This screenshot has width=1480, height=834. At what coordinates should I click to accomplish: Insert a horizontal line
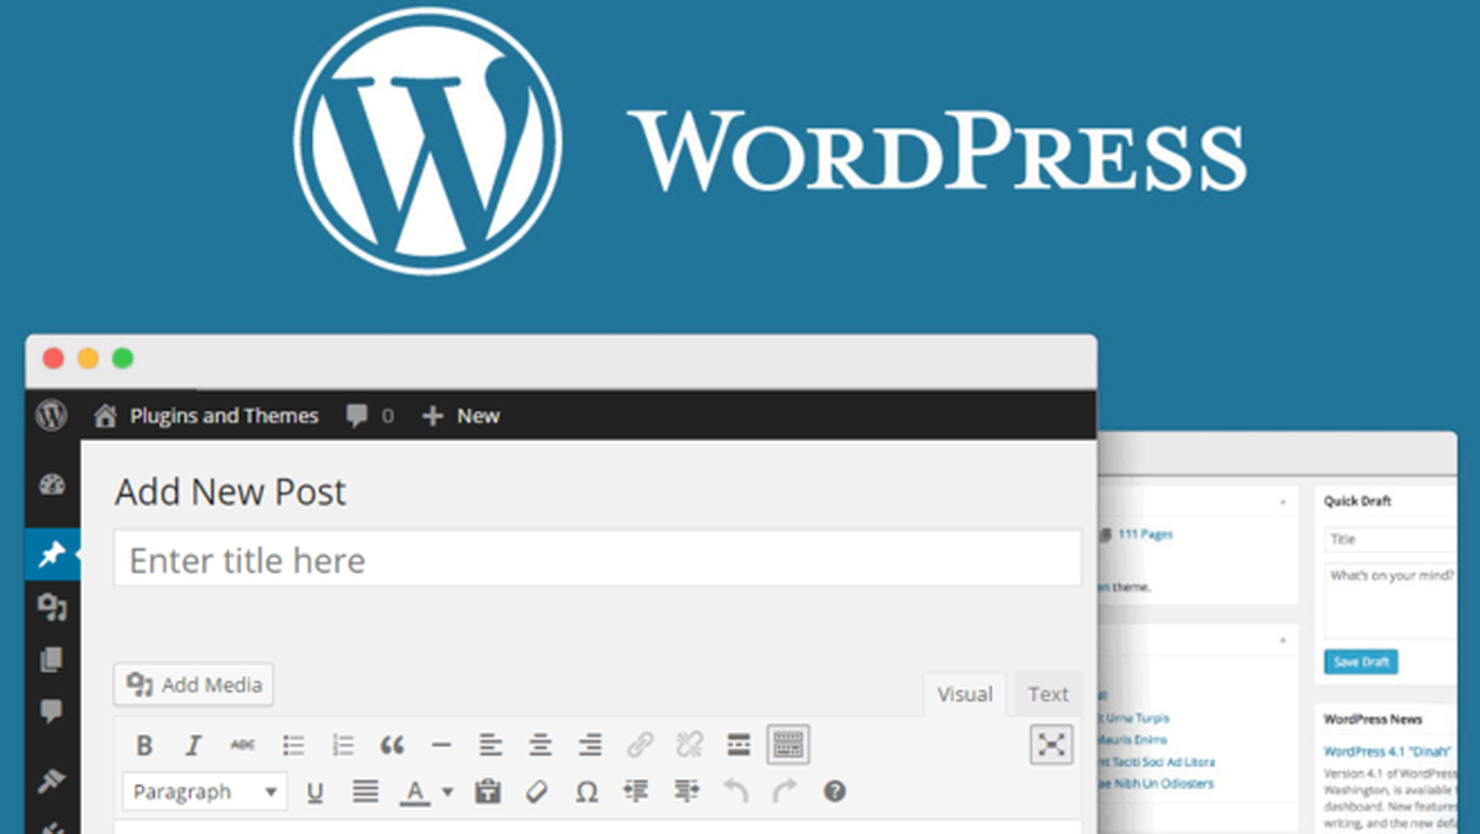[x=441, y=745]
